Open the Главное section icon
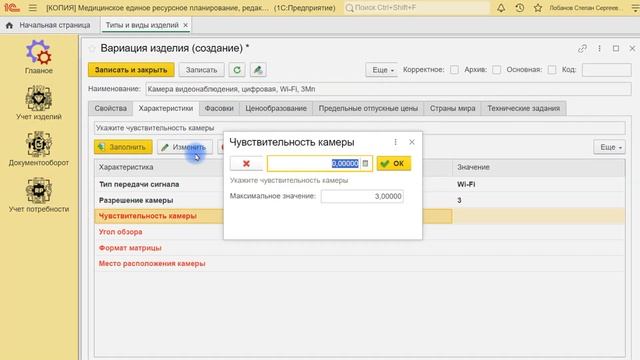This screenshot has height=360, width=640. point(39,52)
